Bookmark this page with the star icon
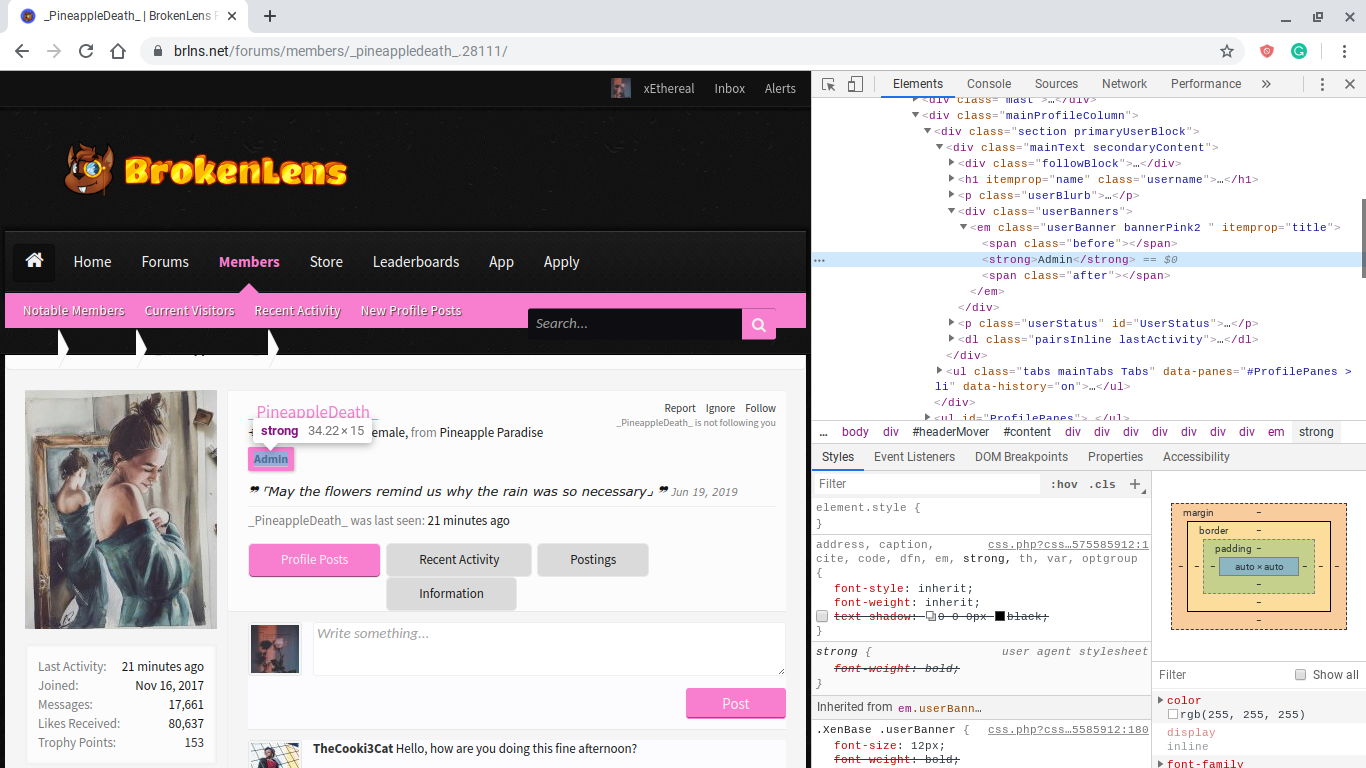 1227,51
